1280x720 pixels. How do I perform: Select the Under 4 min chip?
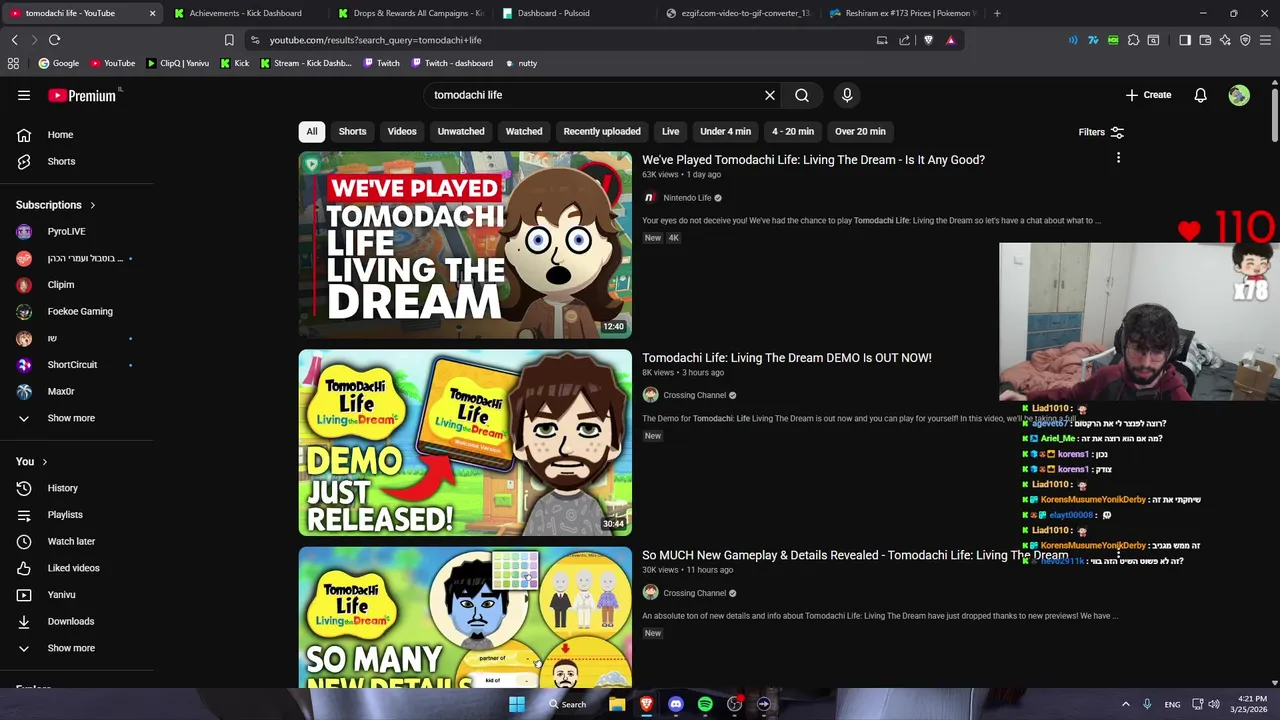point(726,131)
